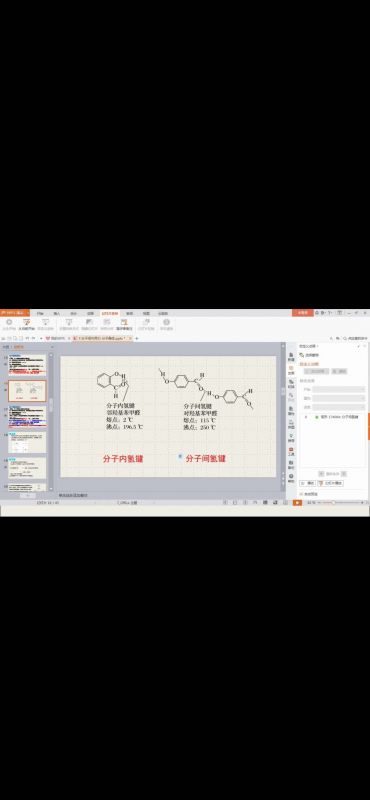Select the third slide thumbnail in panel
Screen dimensions: 370x800
point(27,416)
